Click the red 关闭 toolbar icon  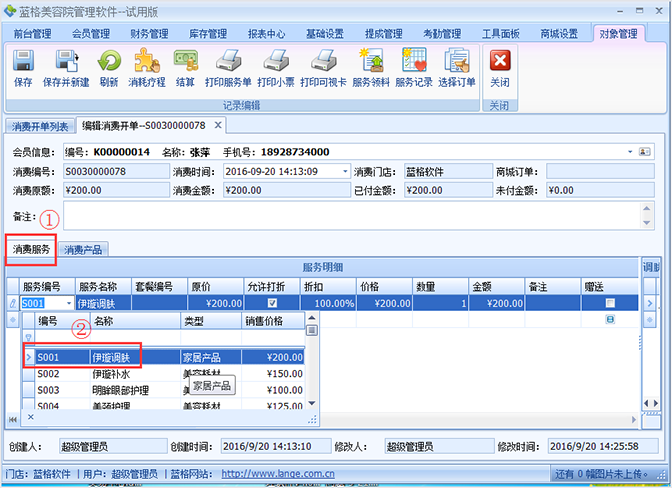point(500,60)
